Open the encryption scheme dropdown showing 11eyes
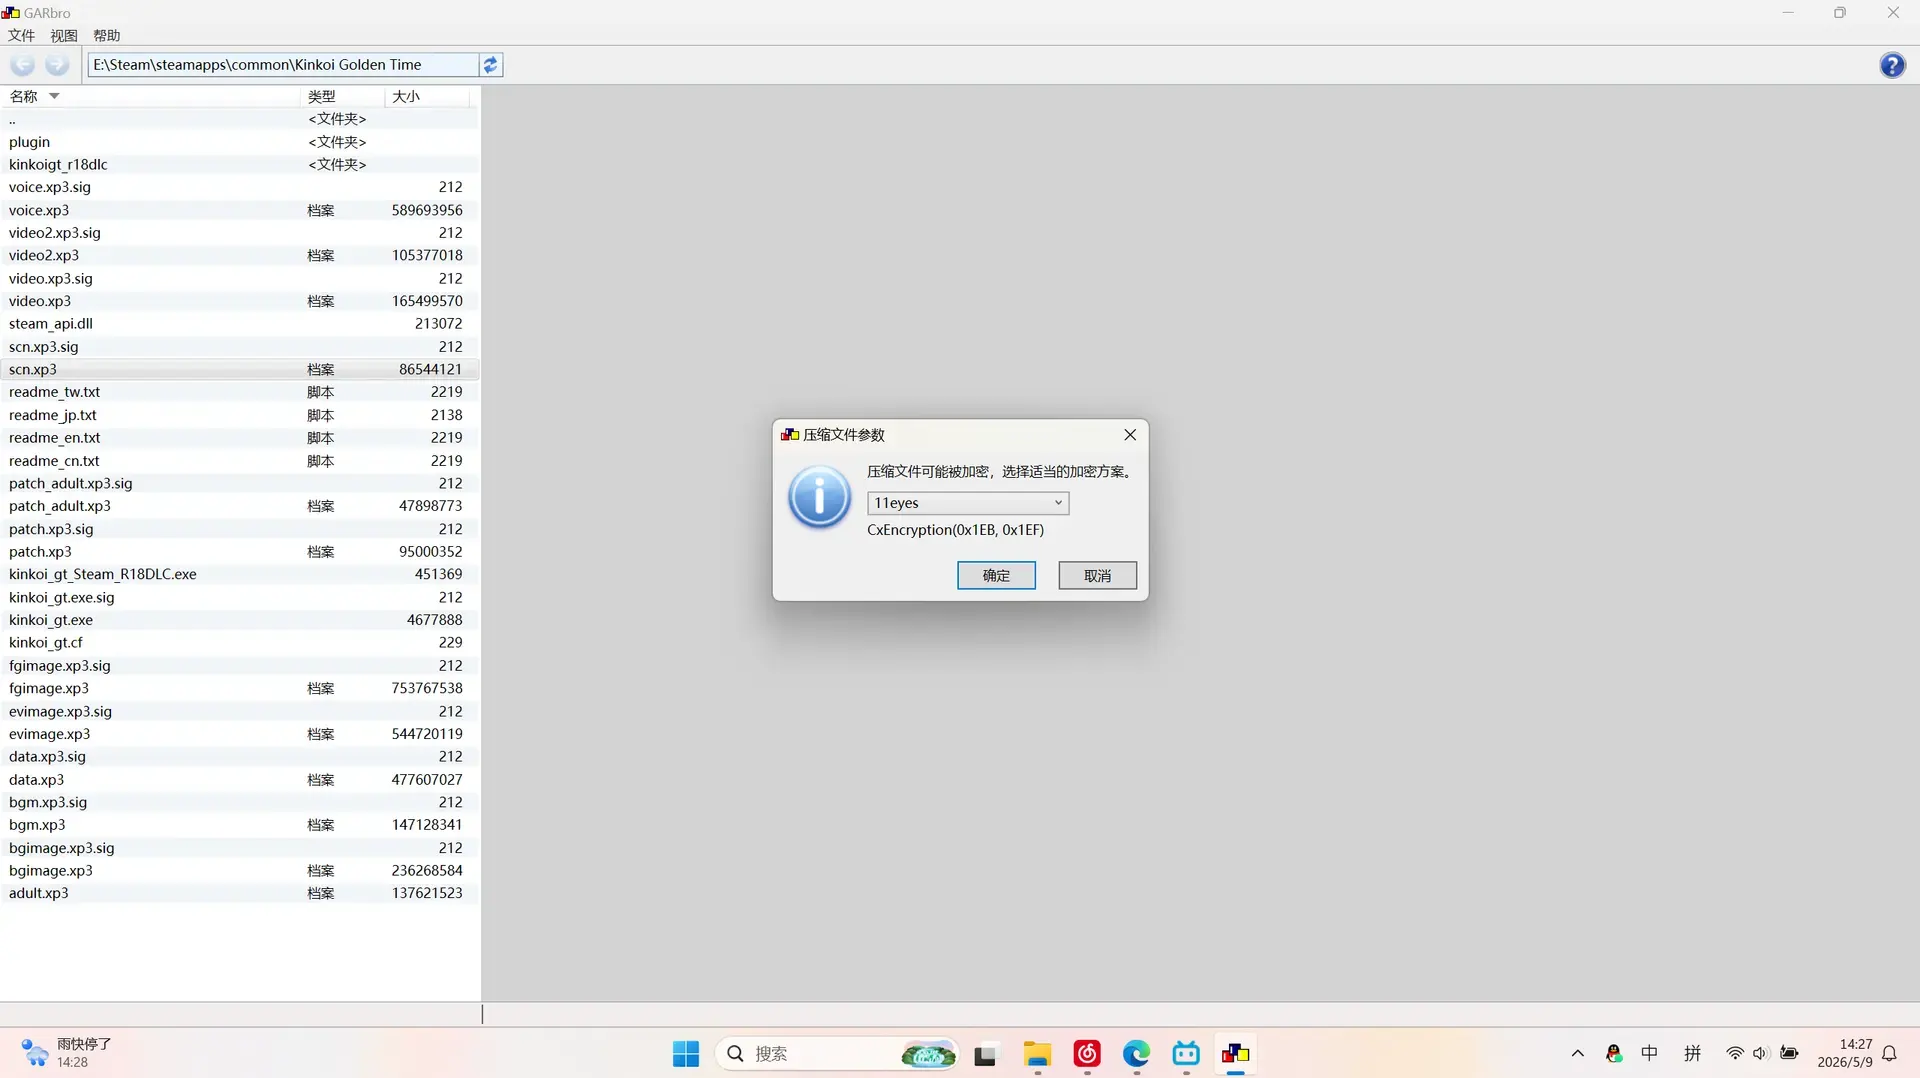 coord(967,503)
